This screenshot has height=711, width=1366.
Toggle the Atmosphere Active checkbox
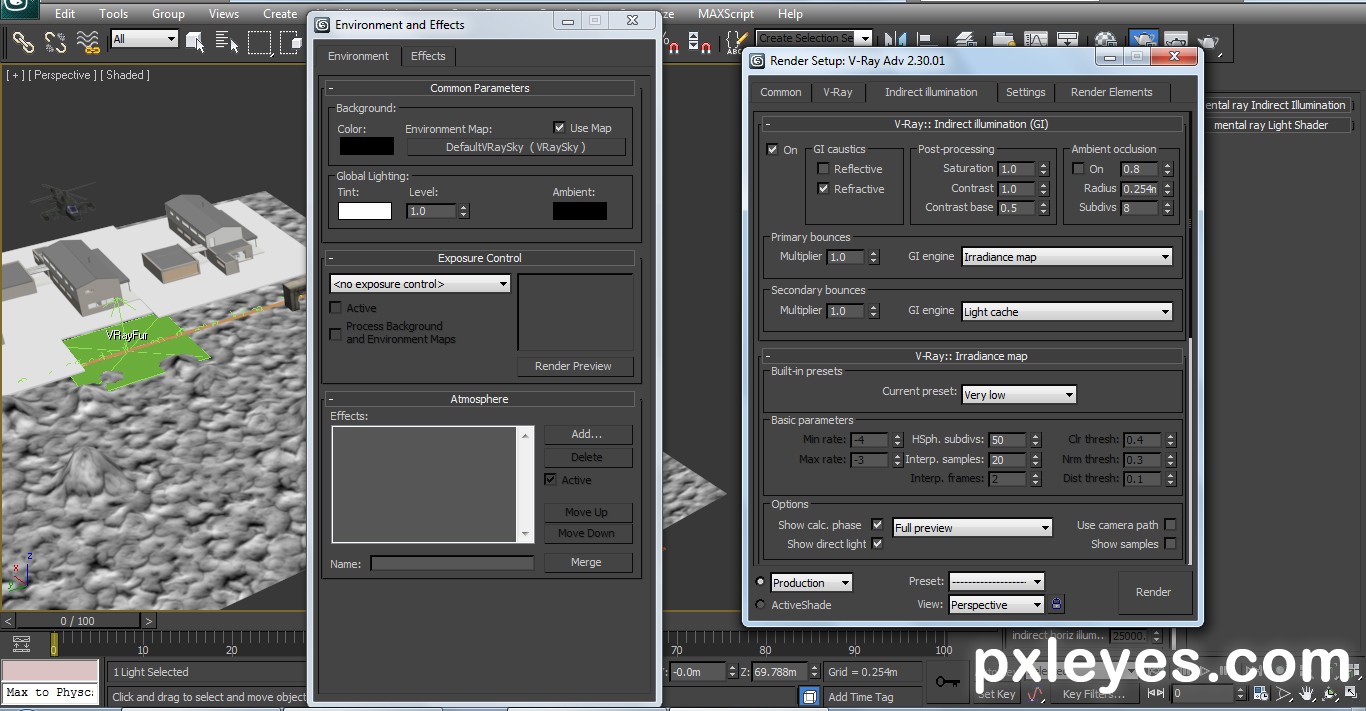[550, 480]
